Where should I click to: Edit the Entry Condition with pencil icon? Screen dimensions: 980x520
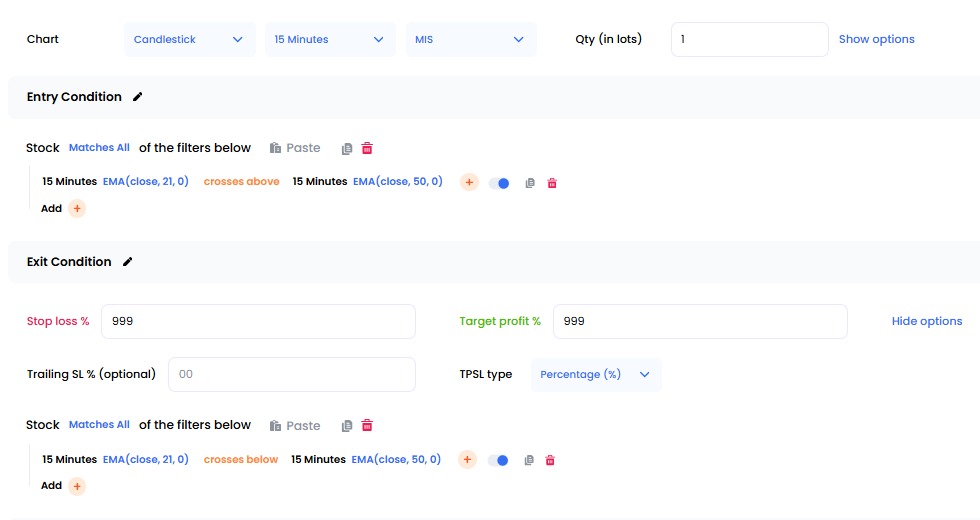138,97
